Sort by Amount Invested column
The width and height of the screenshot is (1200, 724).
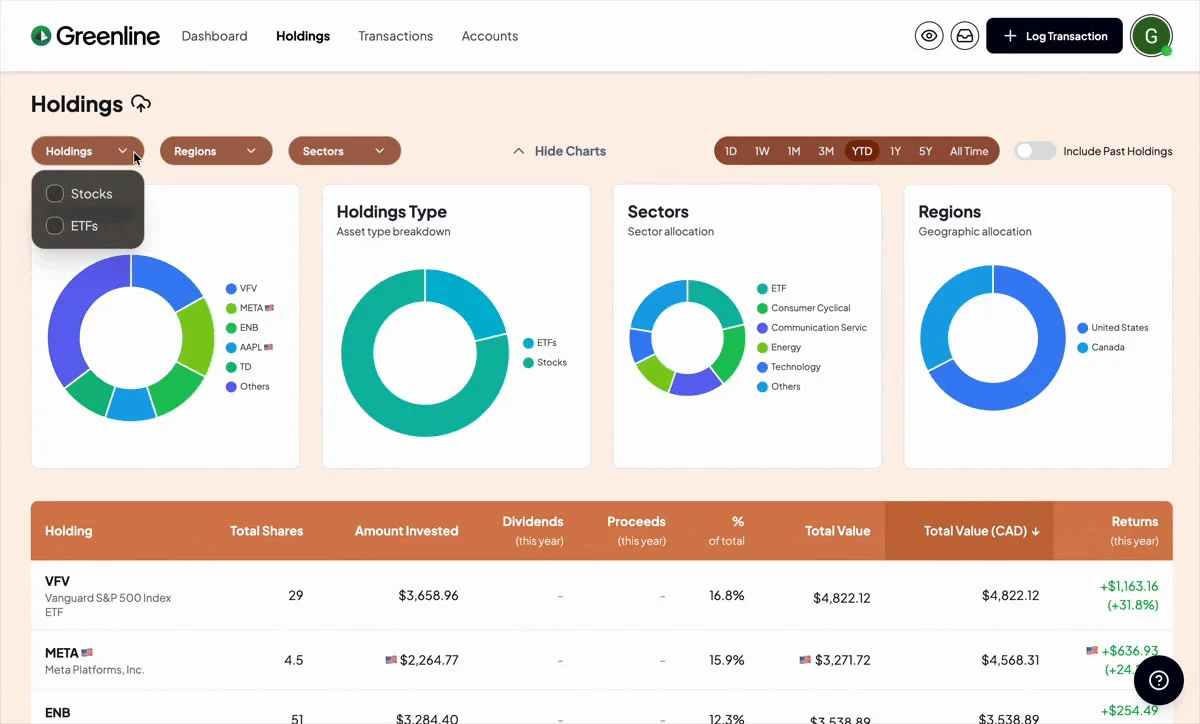click(406, 531)
